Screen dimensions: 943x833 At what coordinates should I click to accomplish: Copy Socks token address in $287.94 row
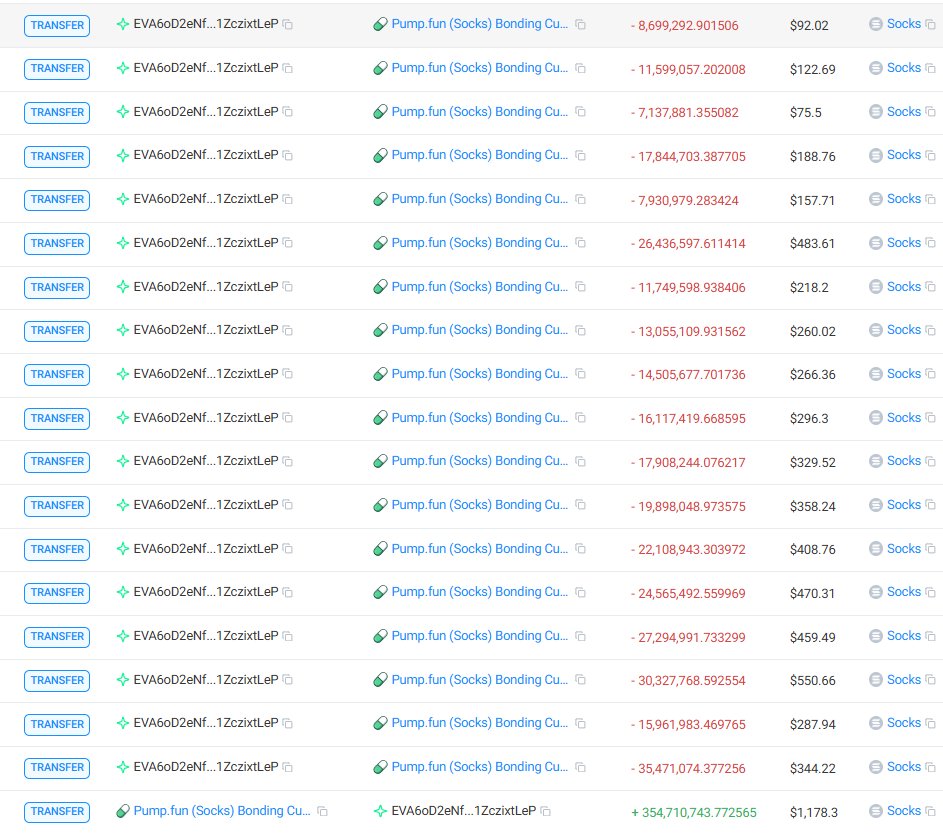(930, 723)
